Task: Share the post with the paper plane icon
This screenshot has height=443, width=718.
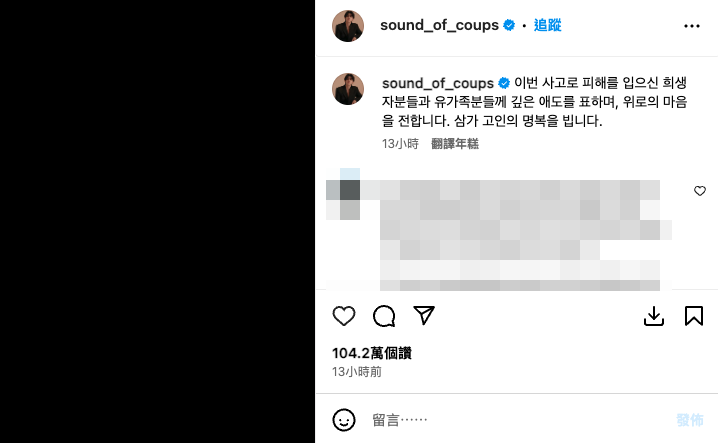Action: point(424,315)
